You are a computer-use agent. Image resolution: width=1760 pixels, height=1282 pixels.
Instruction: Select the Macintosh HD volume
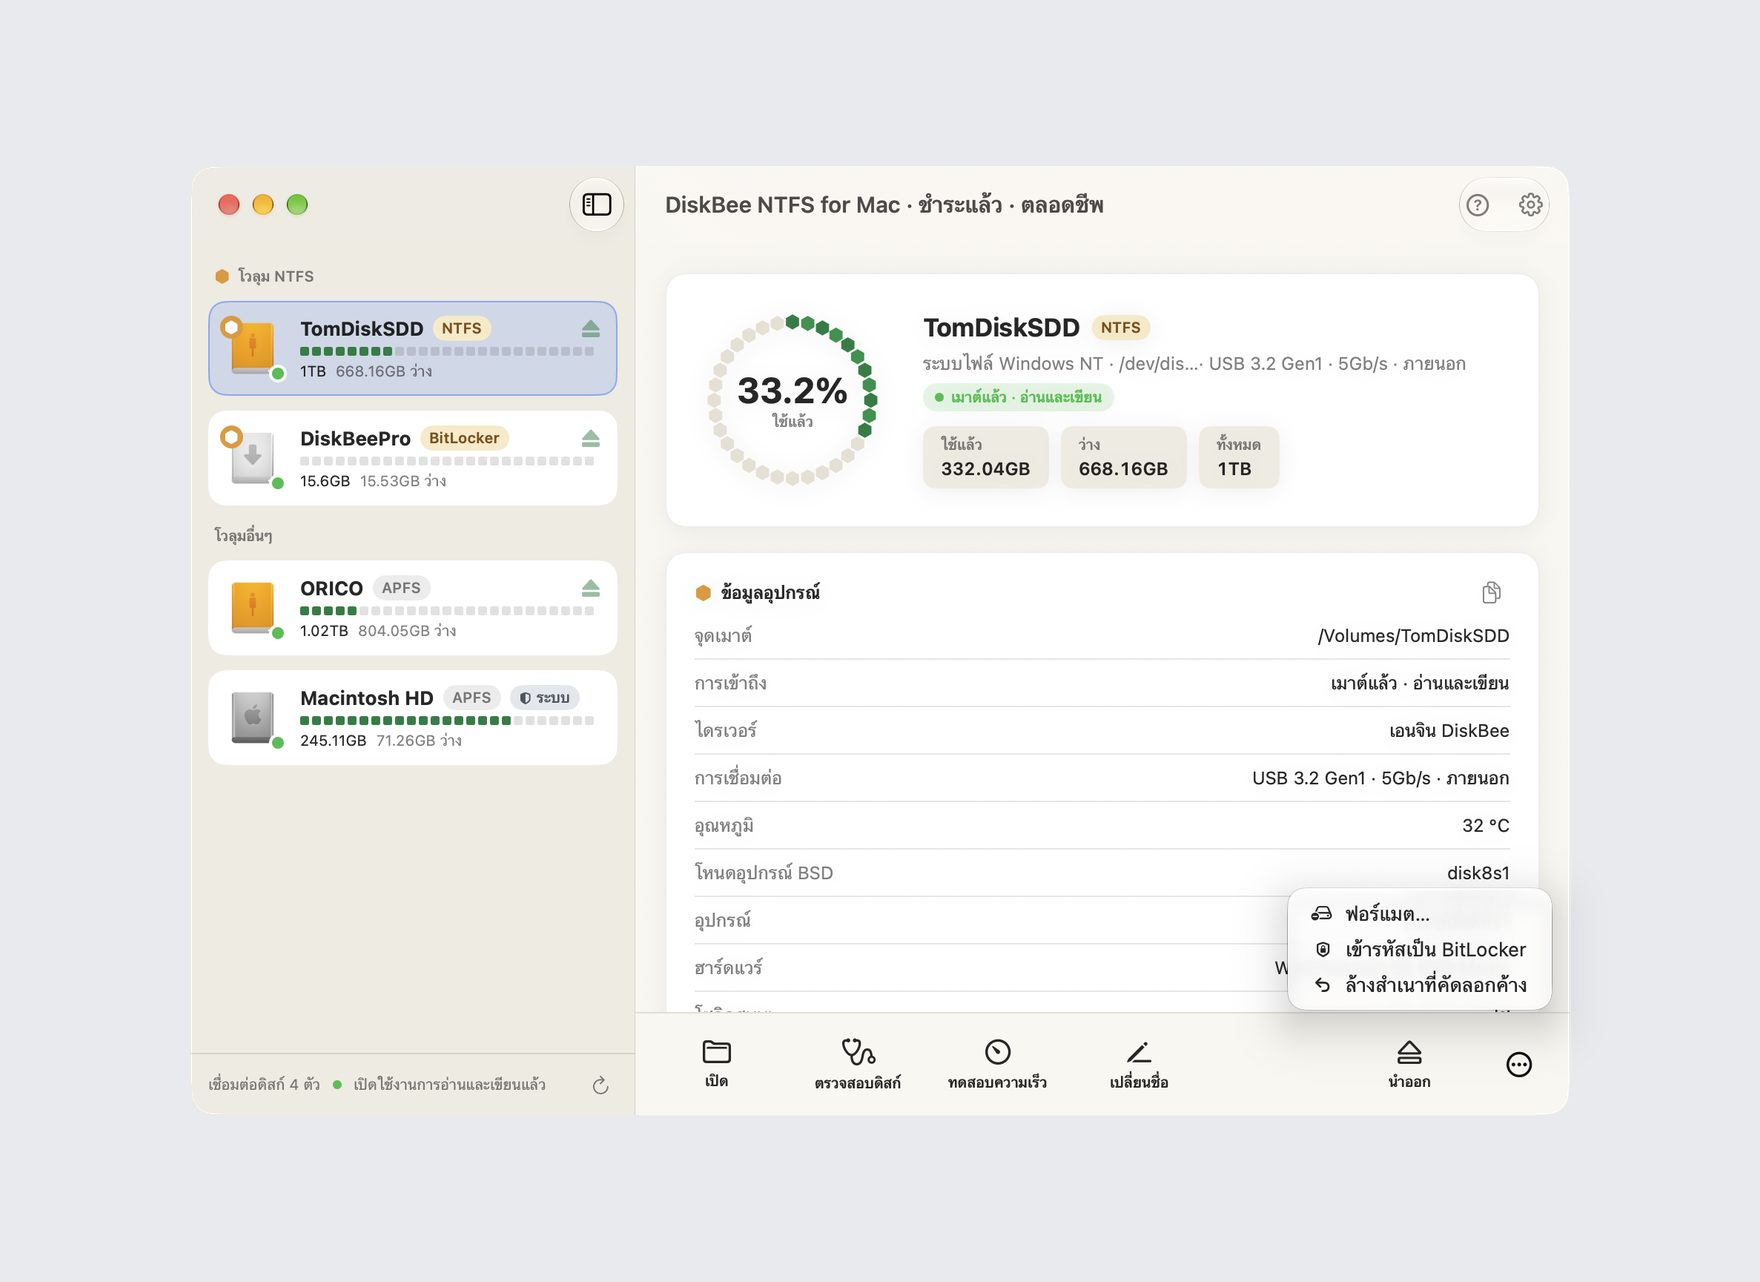(x=413, y=718)
